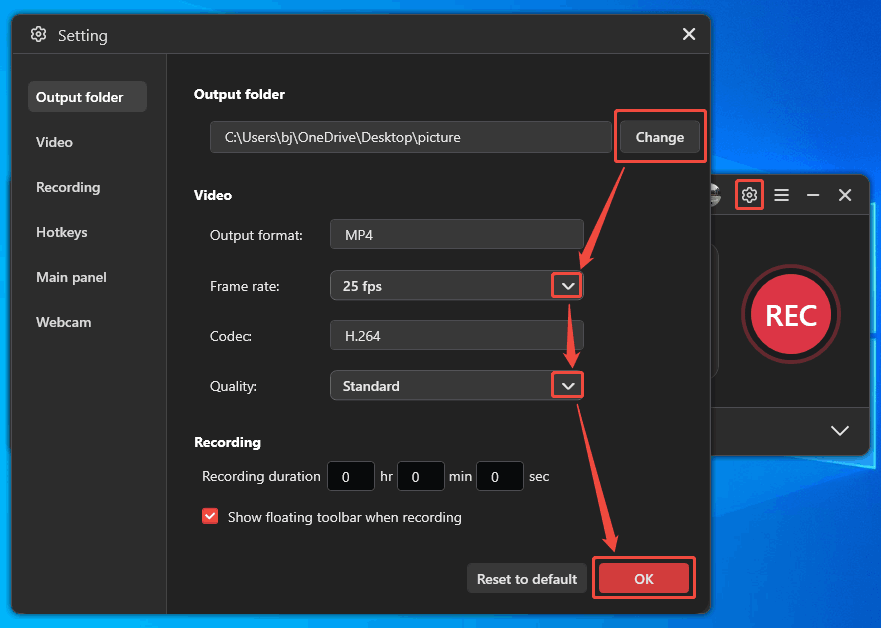Click Reset to default
Image resolution: width=881 pixels, height=628 pixels.
click(526, 578)
